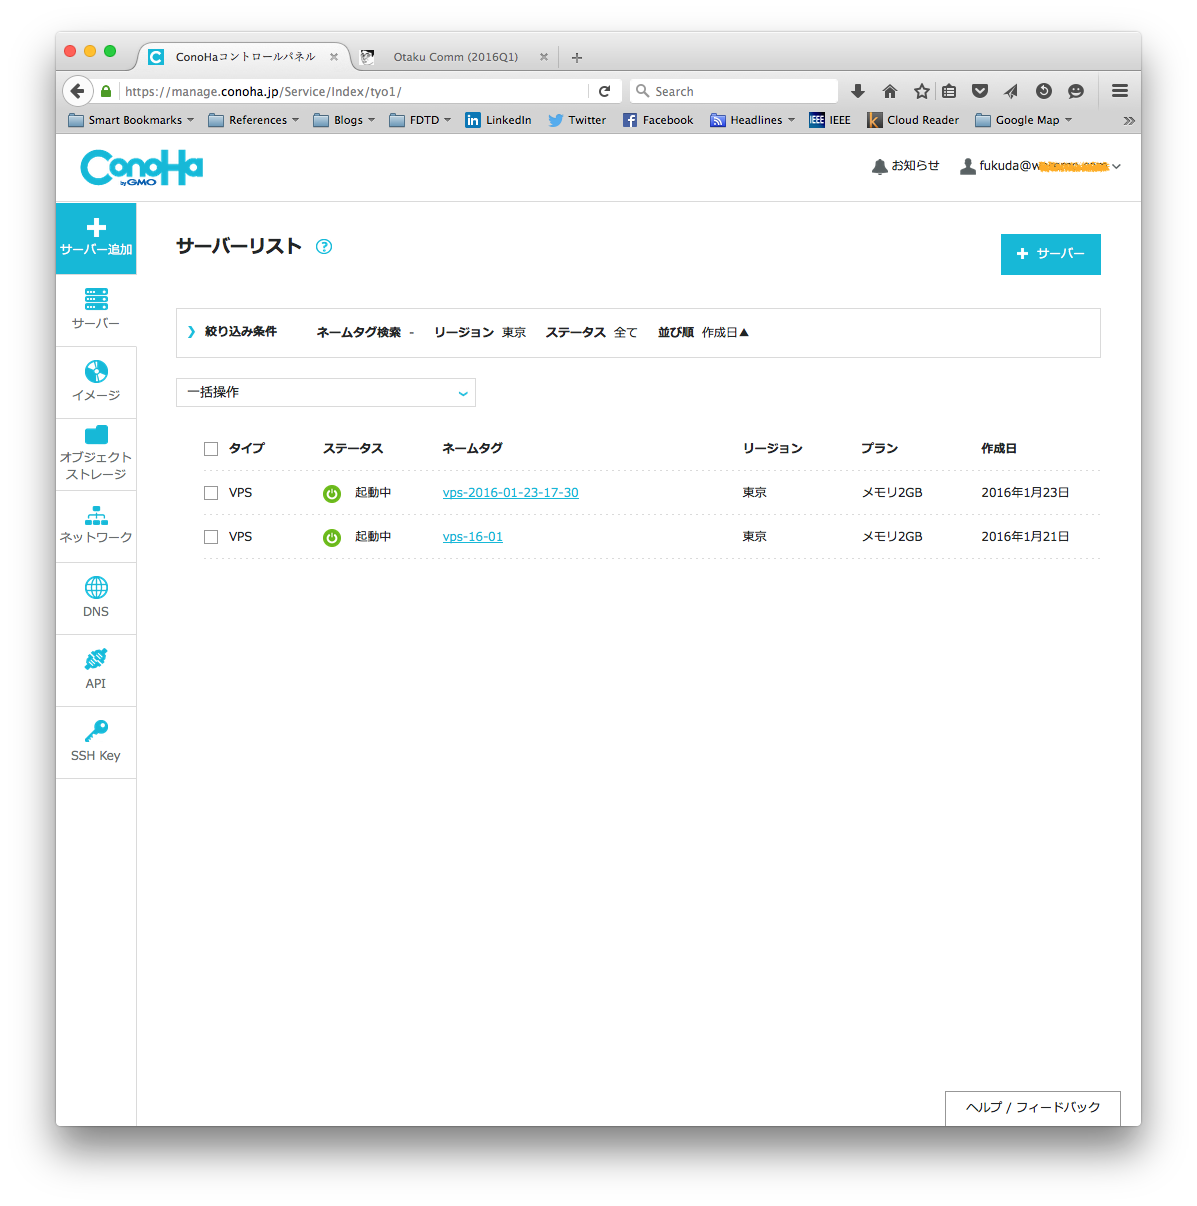
Task: Open a new browser tab
Action: pyautogui.click(x=577, y=57)
